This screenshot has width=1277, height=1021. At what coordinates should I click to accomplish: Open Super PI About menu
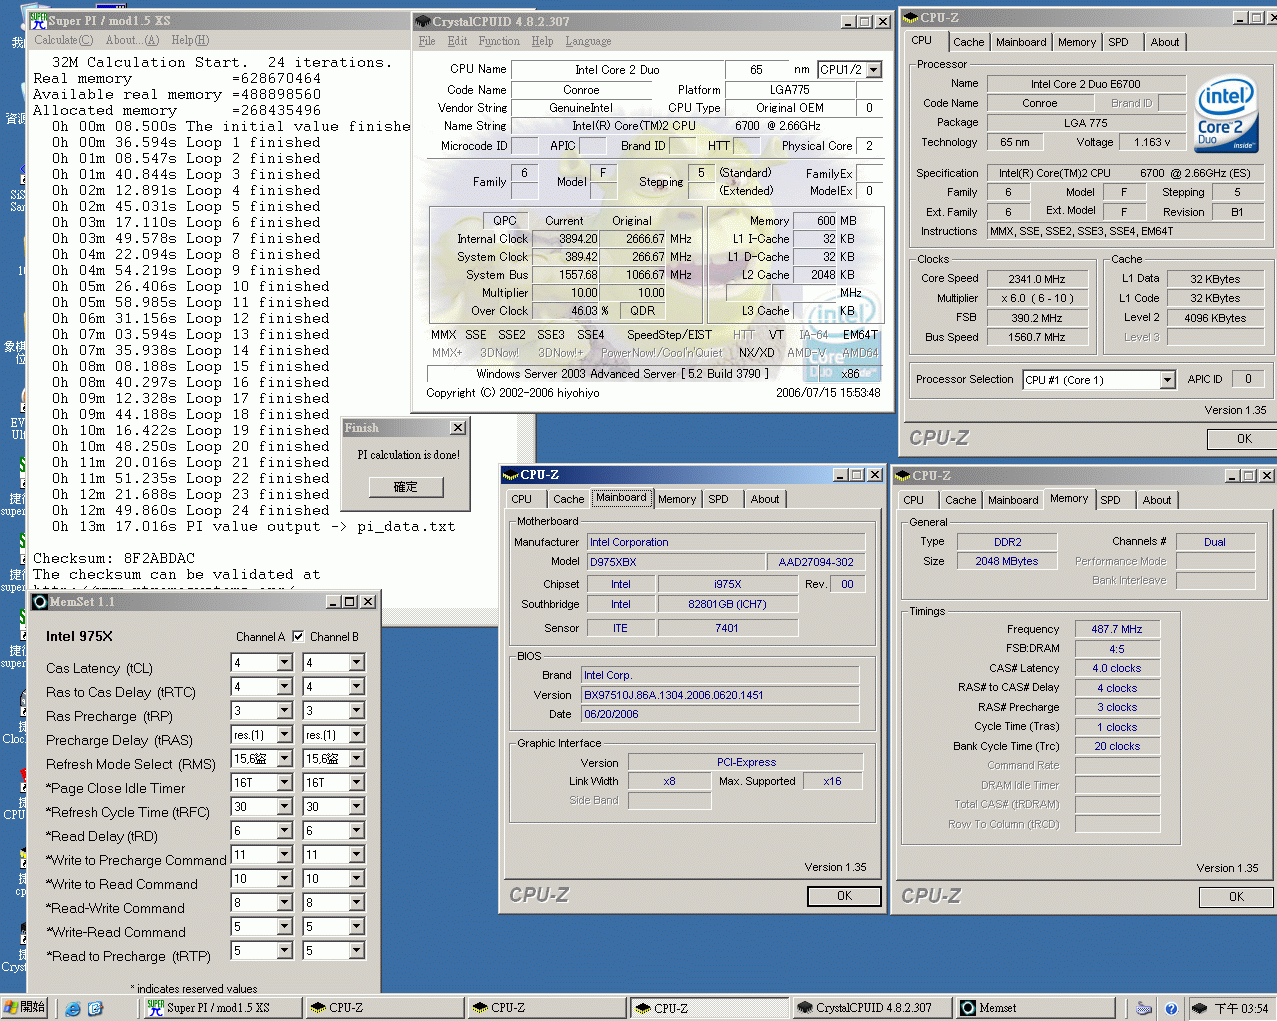(132, 40)
